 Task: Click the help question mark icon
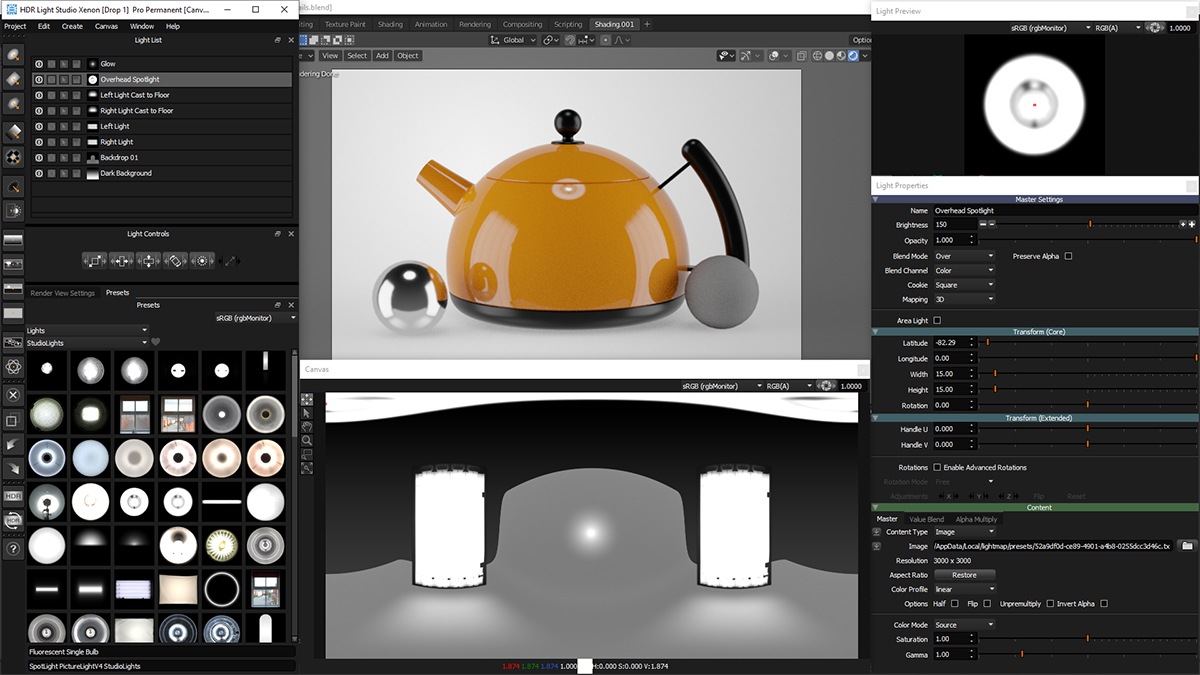pos(14,546)
